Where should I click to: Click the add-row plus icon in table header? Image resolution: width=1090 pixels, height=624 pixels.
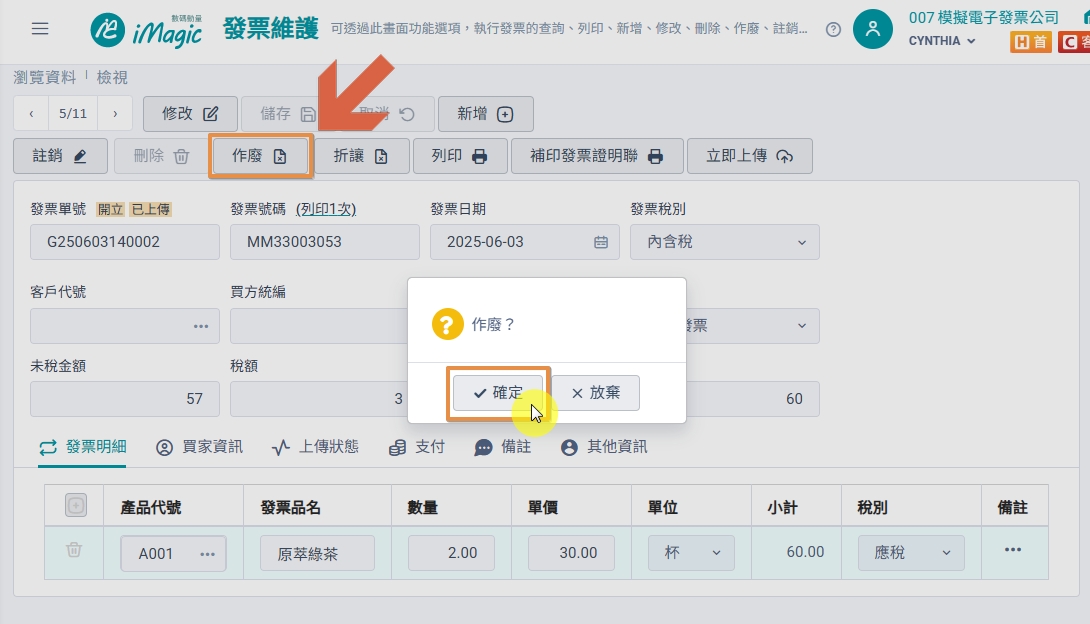click(76, 505)
